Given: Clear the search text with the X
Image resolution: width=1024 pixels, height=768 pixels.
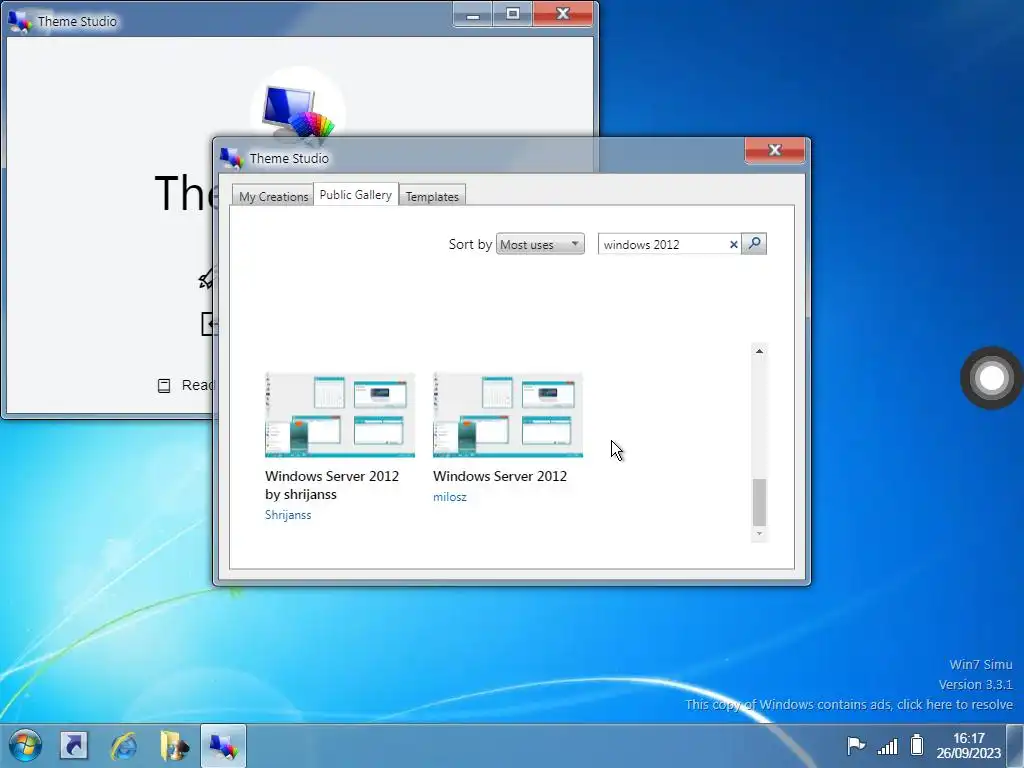Looking at the screenshot, I should [733, 244].
